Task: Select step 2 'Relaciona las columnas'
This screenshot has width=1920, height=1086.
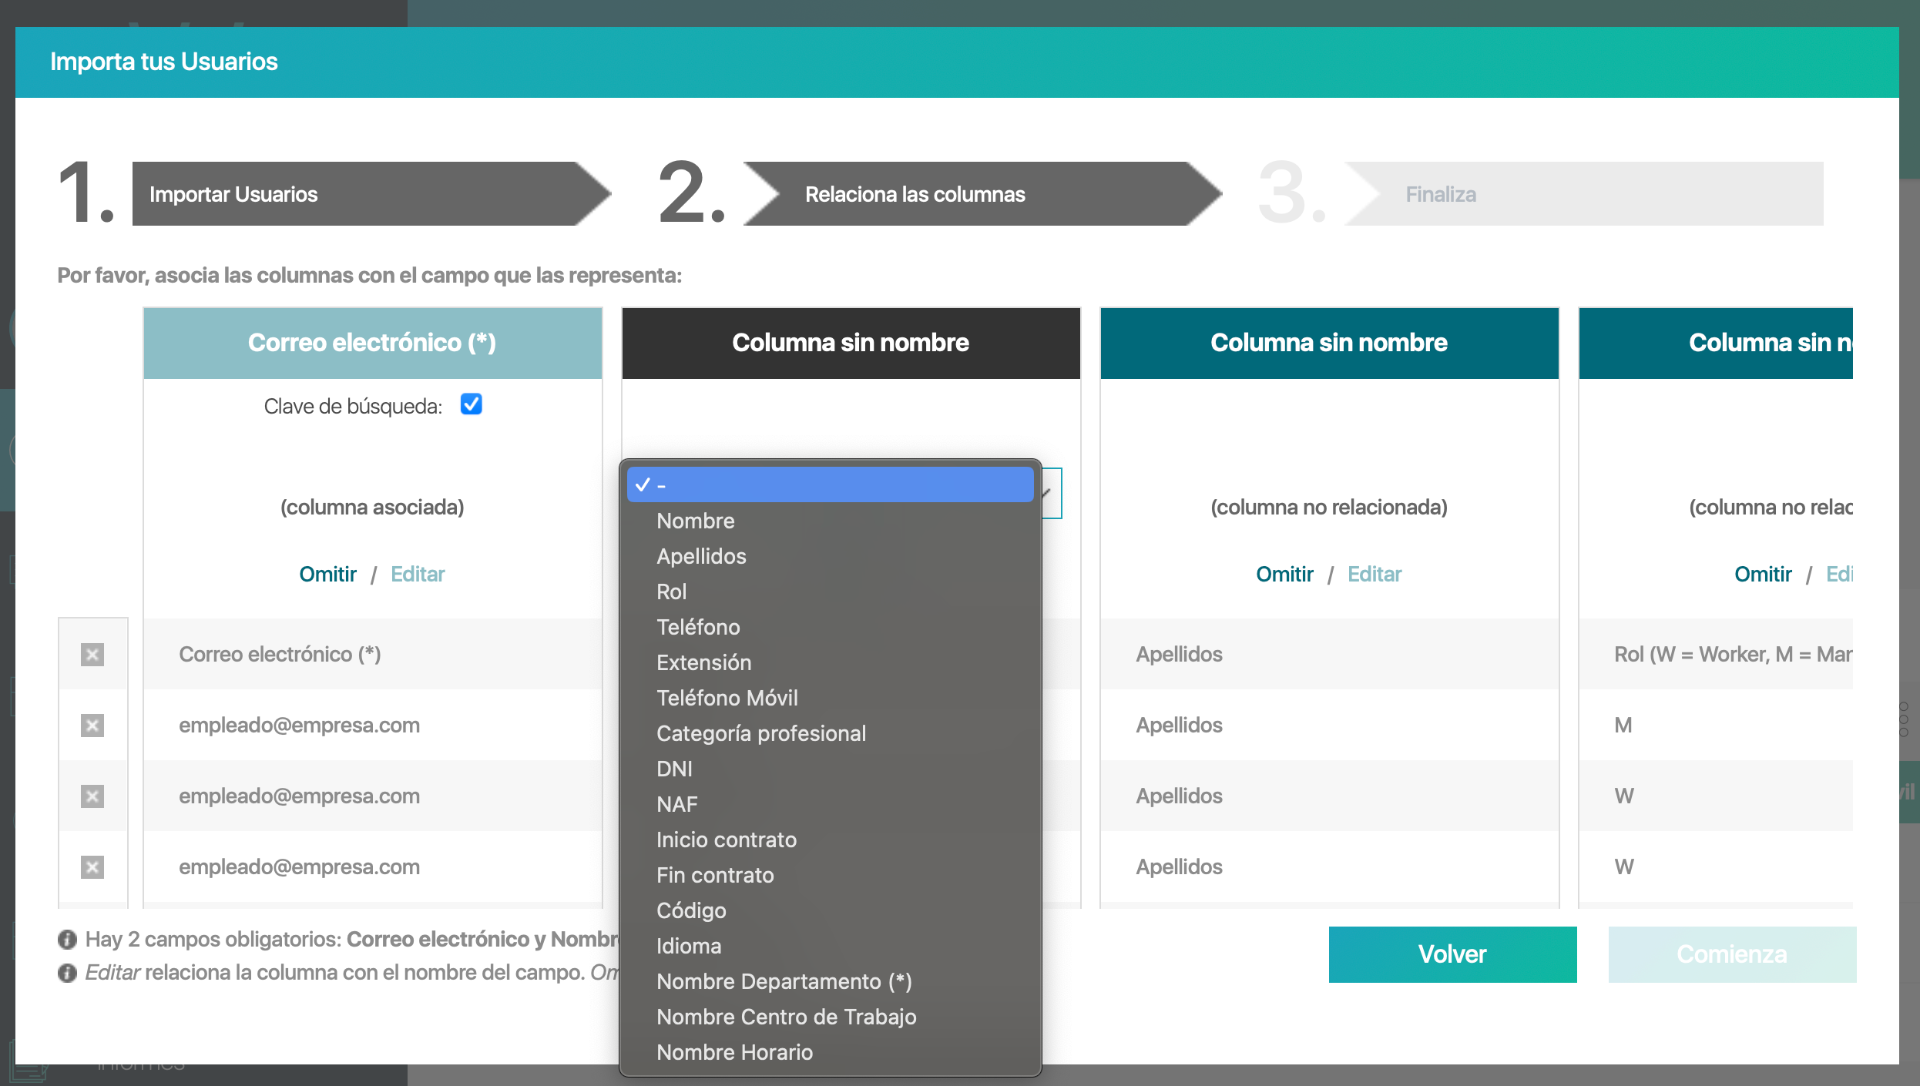Action: (x=982, y=194)
